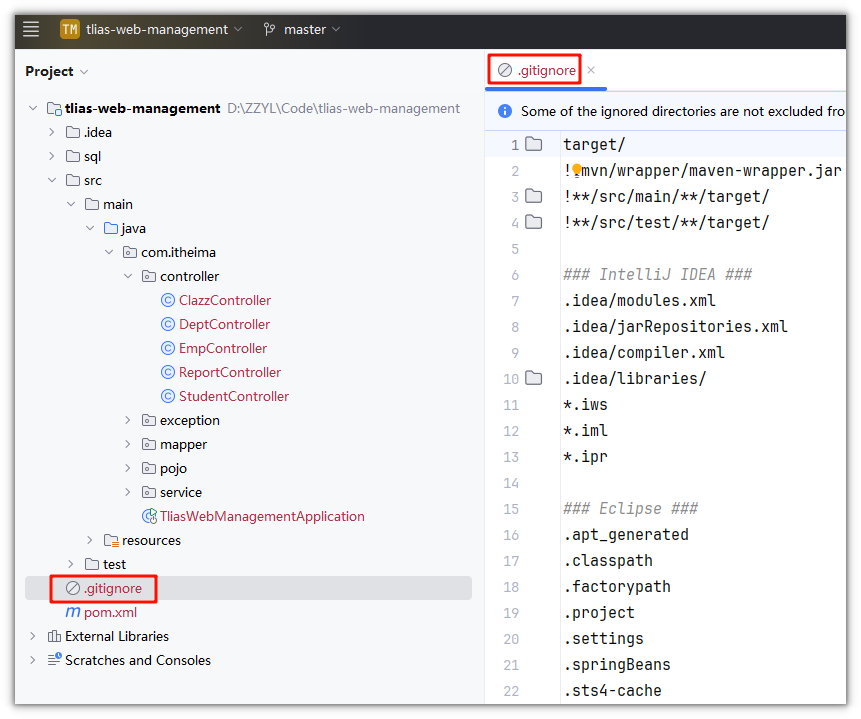
Task: Click the StudentController class icon
Action: 167,397
